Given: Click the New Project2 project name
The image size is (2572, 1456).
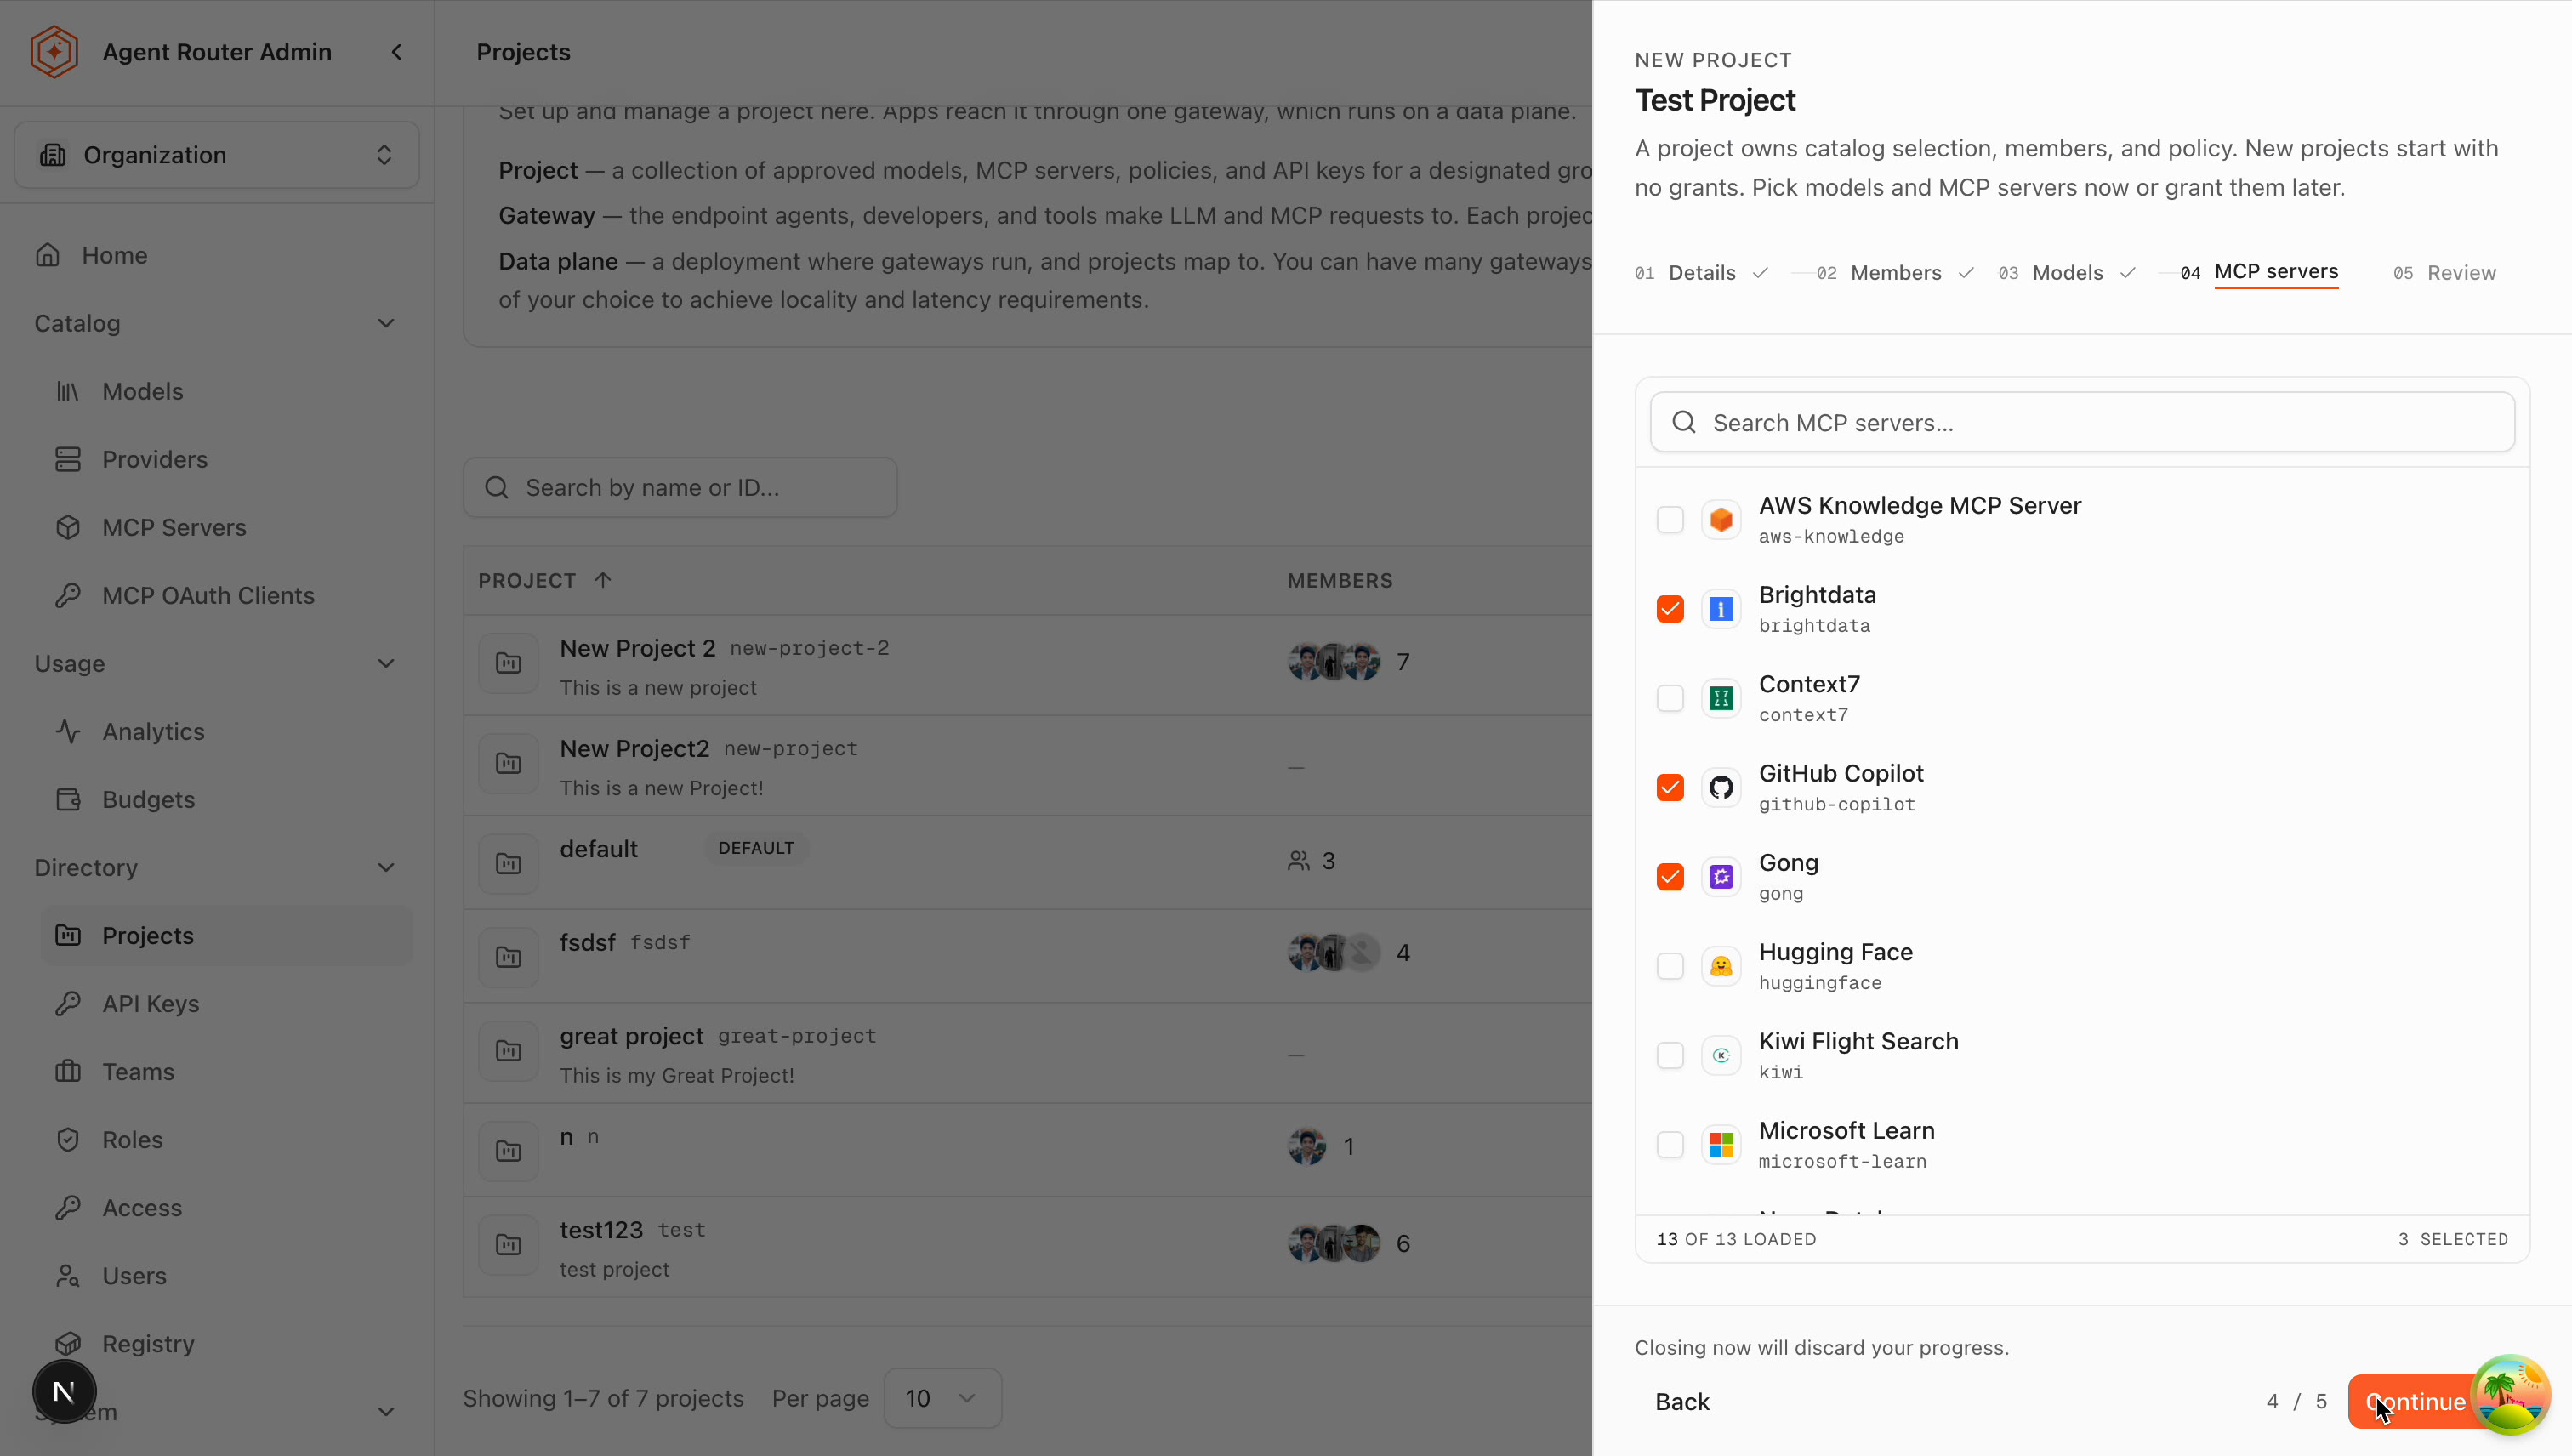Looking at the screenshot, I should (634, 748).
